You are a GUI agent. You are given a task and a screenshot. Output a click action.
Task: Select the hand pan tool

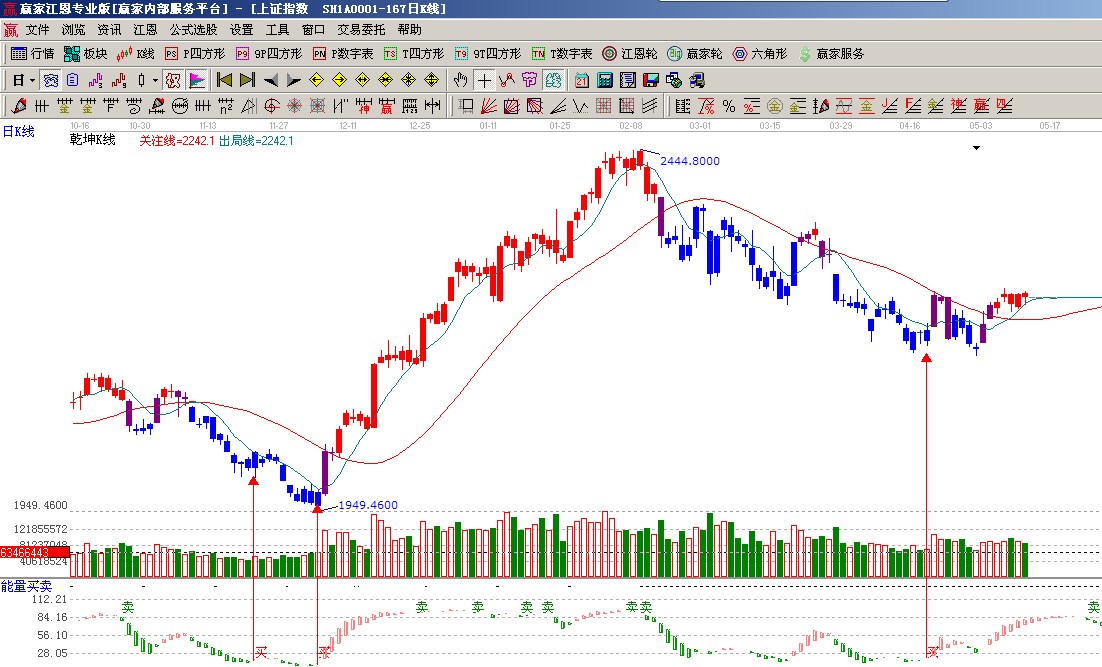[x=460, y=80]
